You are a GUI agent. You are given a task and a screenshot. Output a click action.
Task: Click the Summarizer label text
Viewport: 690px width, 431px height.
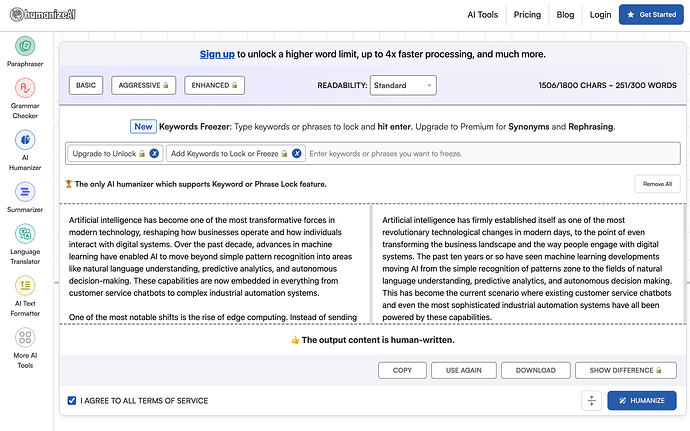click(25, 210)
